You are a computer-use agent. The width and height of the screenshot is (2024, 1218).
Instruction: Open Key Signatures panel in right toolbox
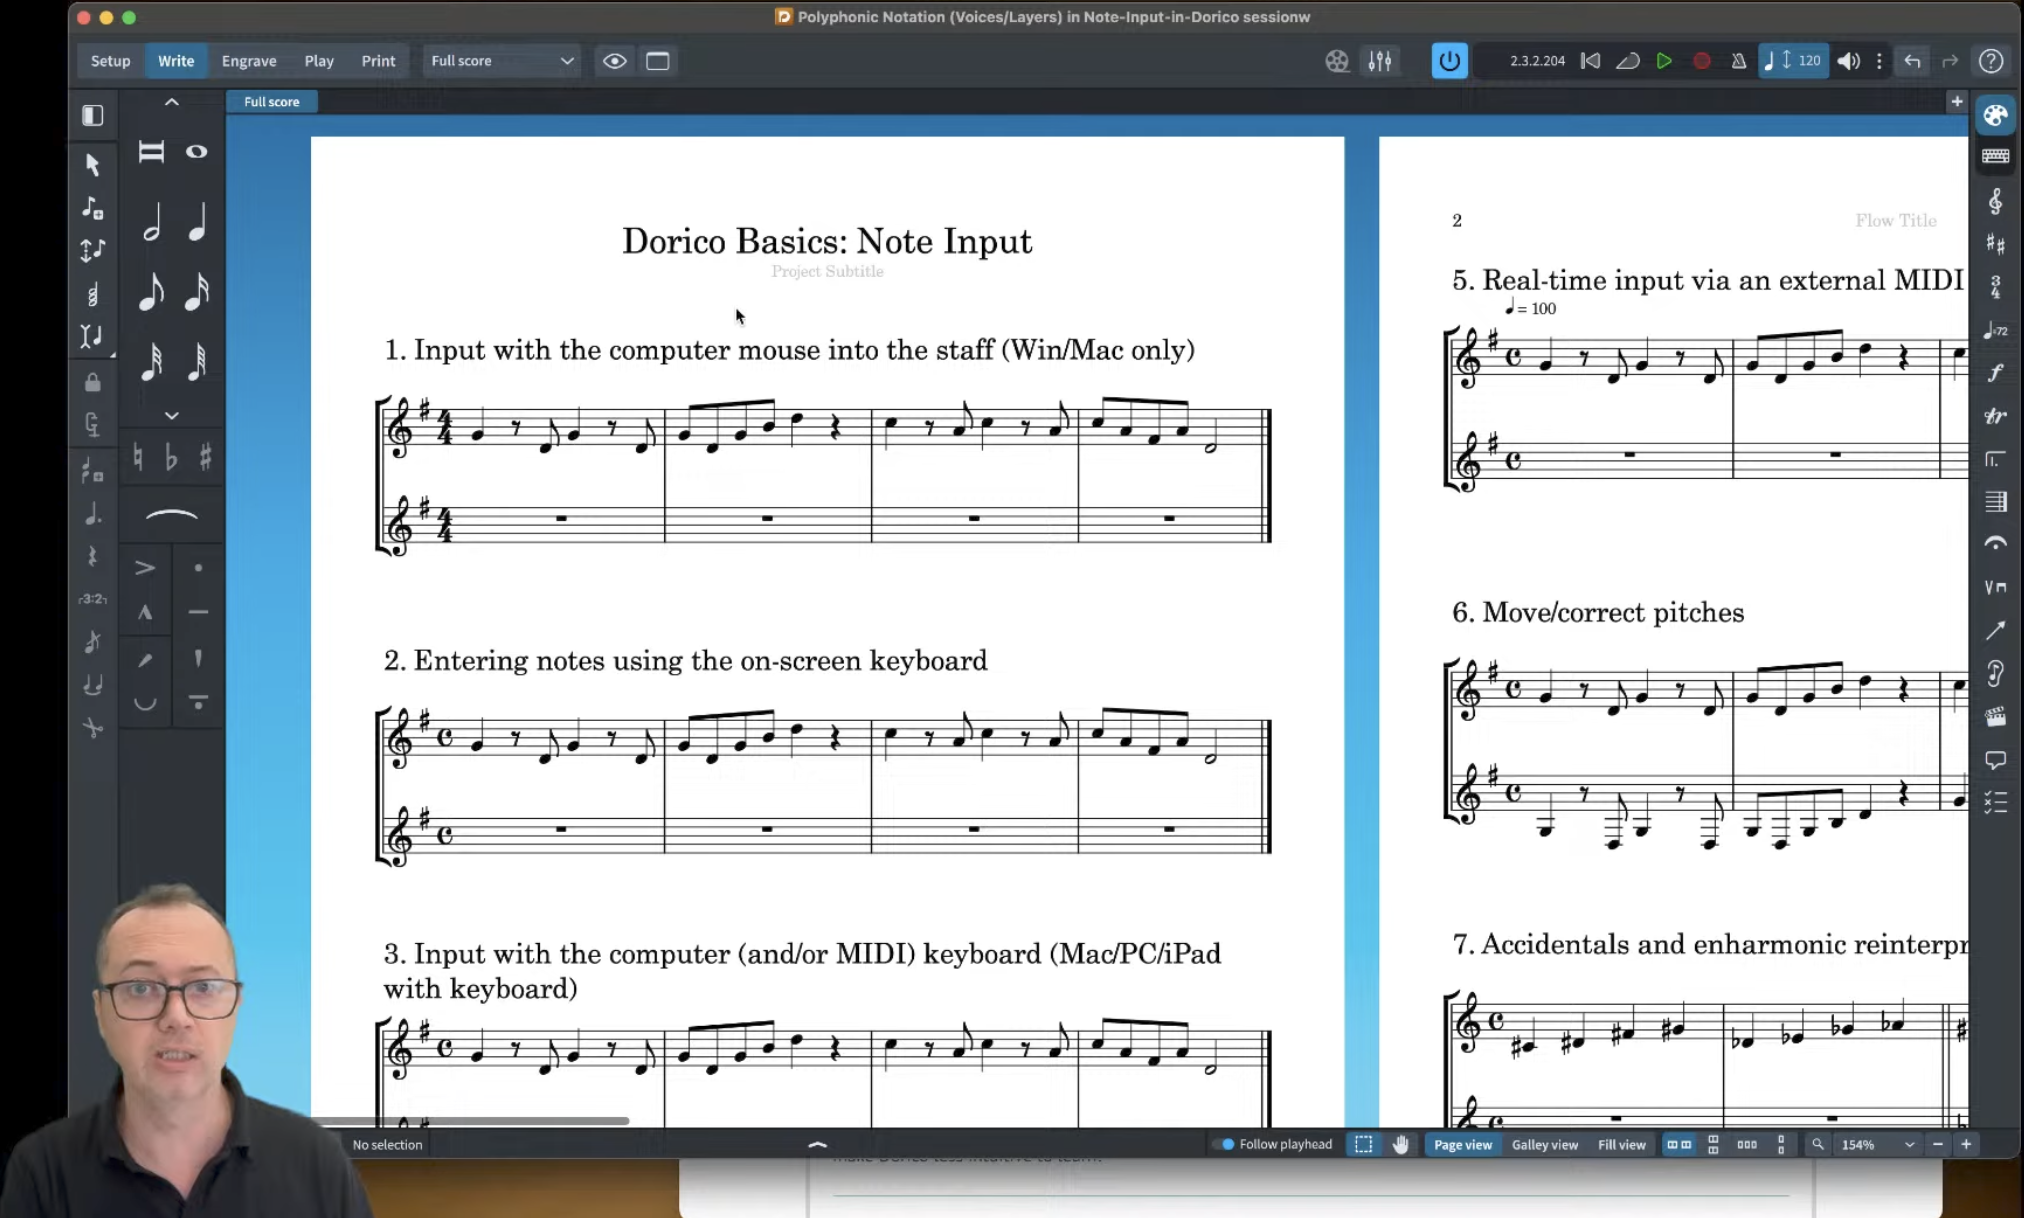[x=1995, y=244]
